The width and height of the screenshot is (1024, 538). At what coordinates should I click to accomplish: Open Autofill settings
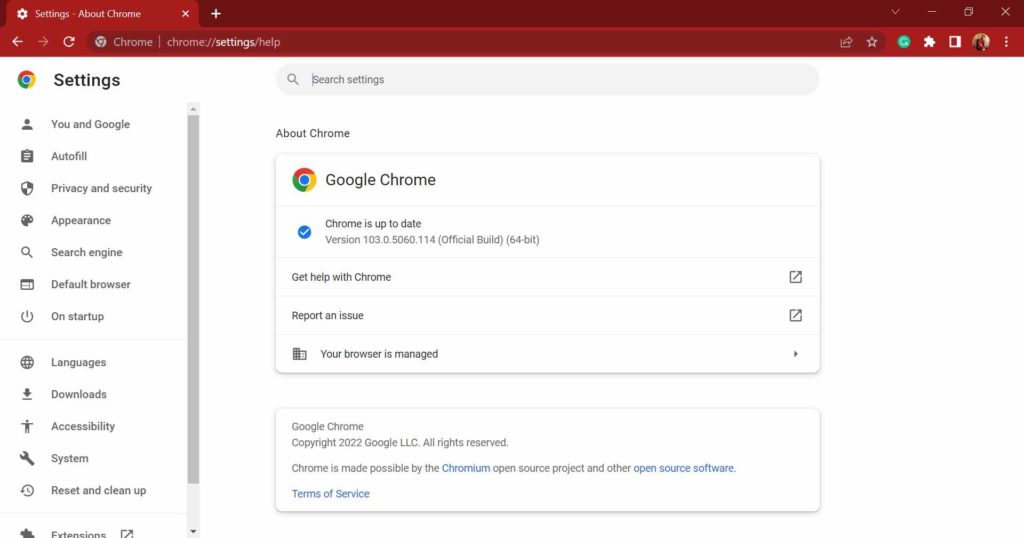(x=69, y=156)
